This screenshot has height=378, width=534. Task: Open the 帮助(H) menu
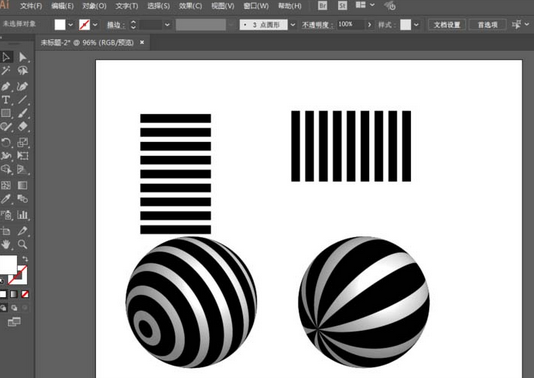pos(290,6)
